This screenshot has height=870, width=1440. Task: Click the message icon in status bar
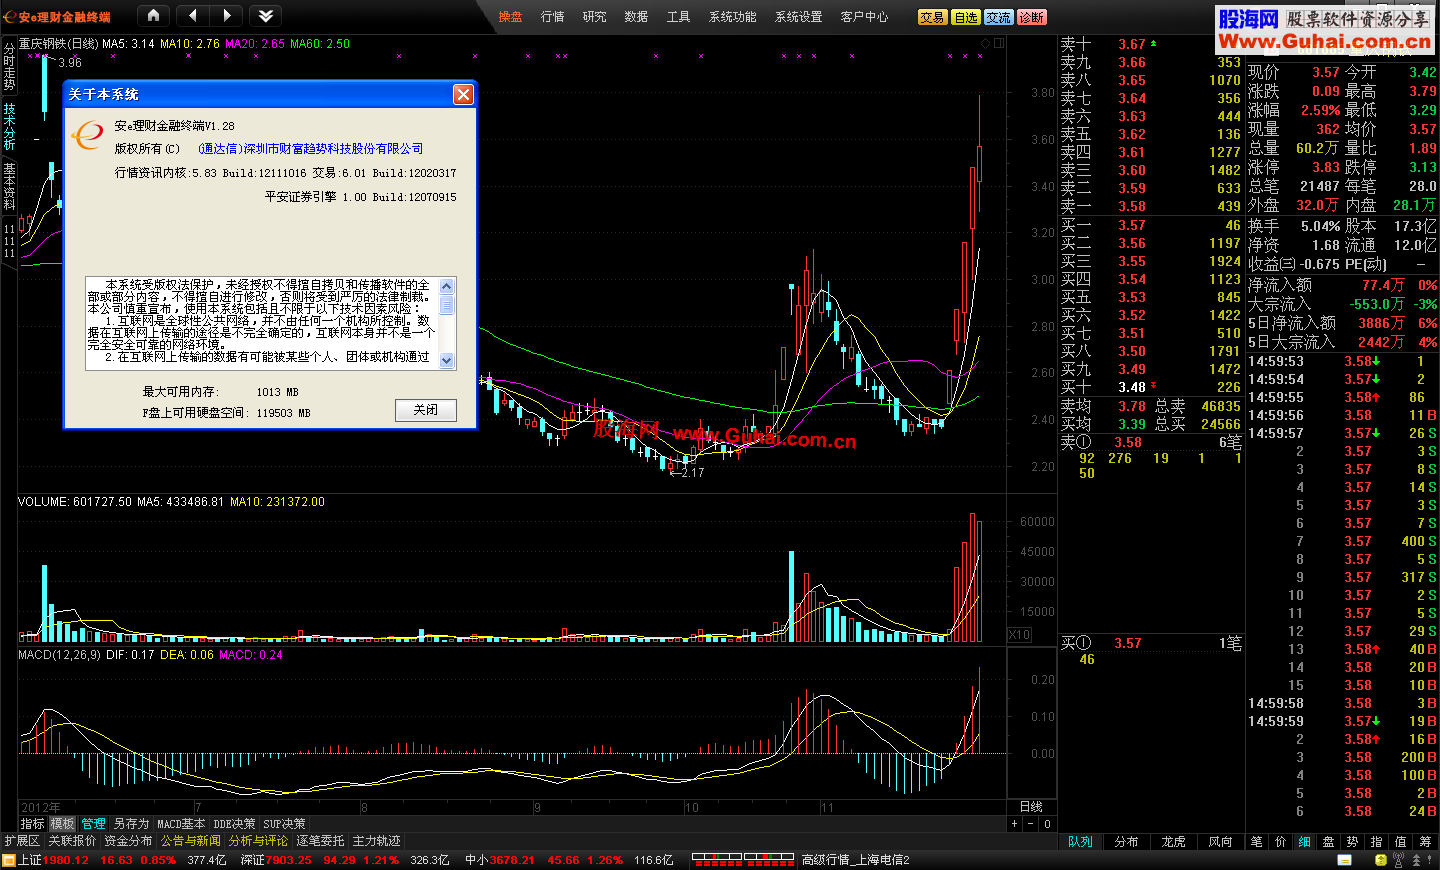[x=1345, y=860]
